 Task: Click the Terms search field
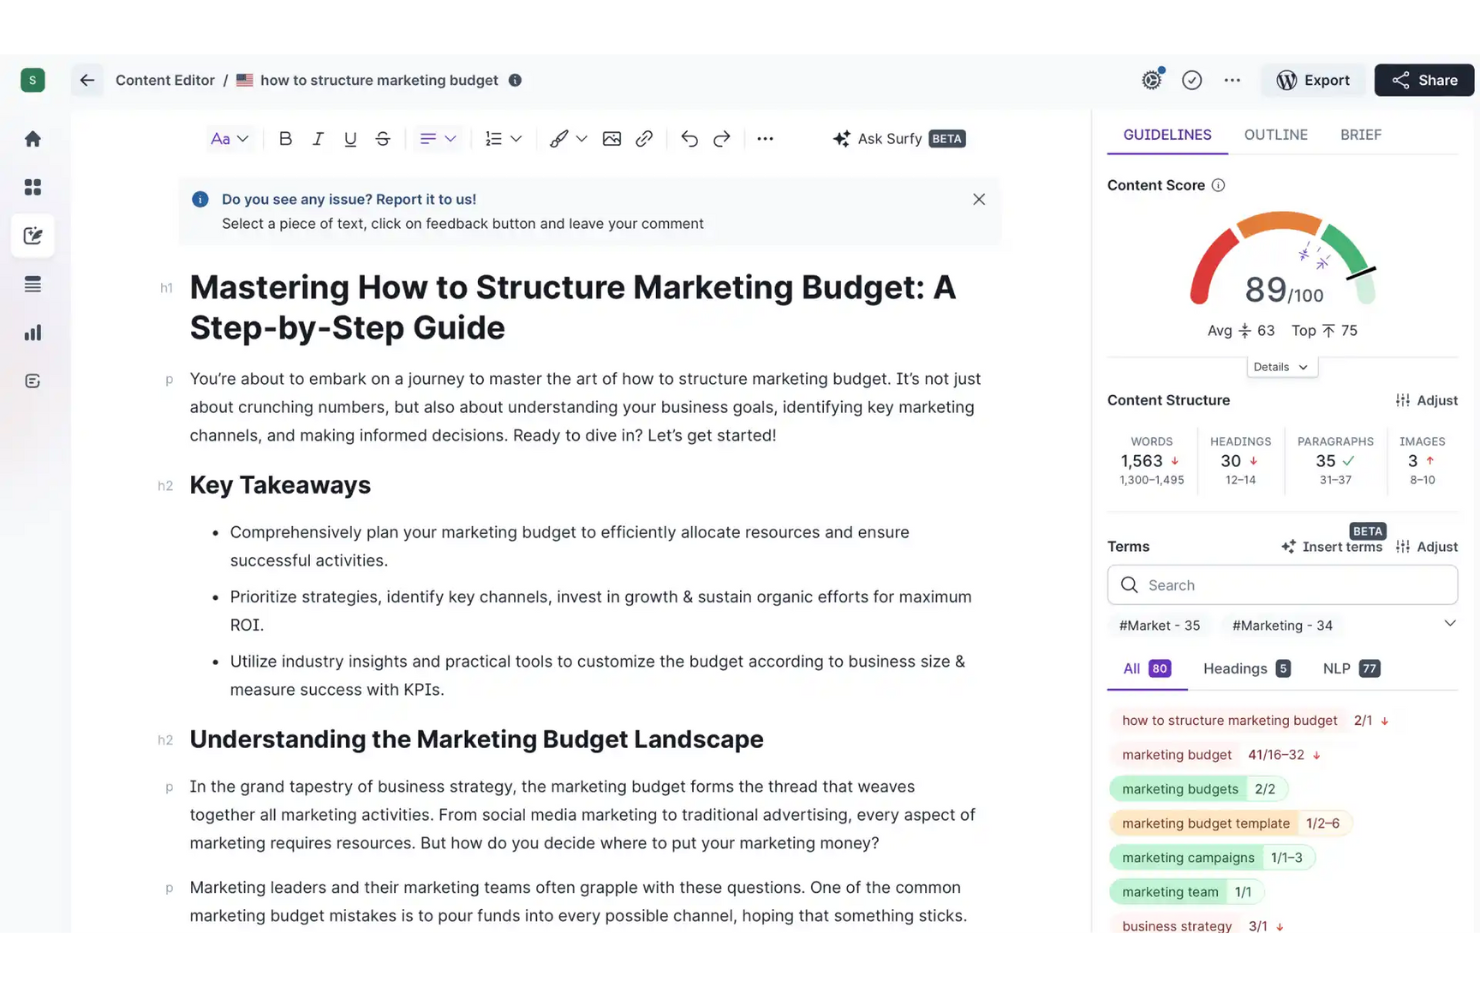click(x=1282, y=585)
